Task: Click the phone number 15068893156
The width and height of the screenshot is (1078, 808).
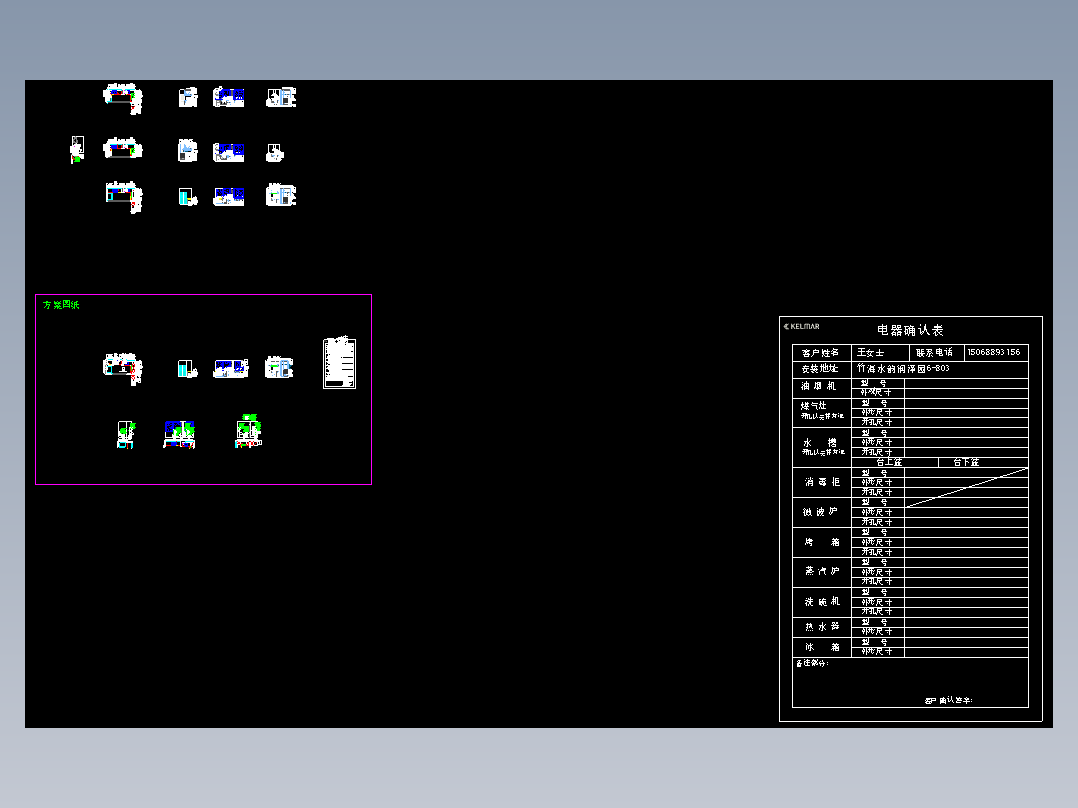Action: click(994, 352)
